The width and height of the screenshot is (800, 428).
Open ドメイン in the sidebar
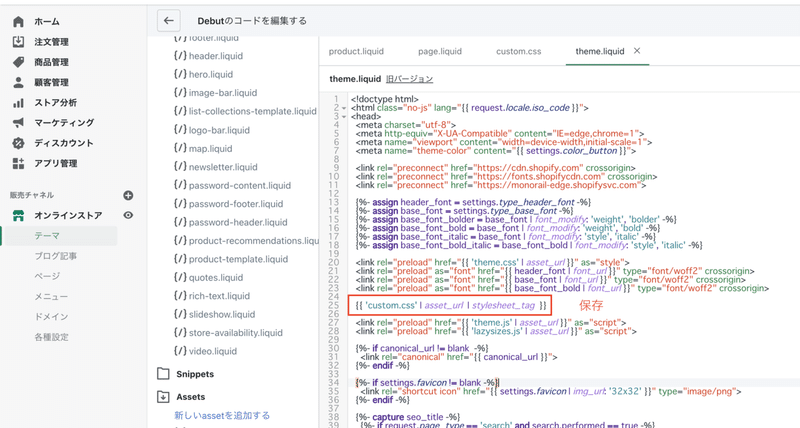[x=51, y=317]
